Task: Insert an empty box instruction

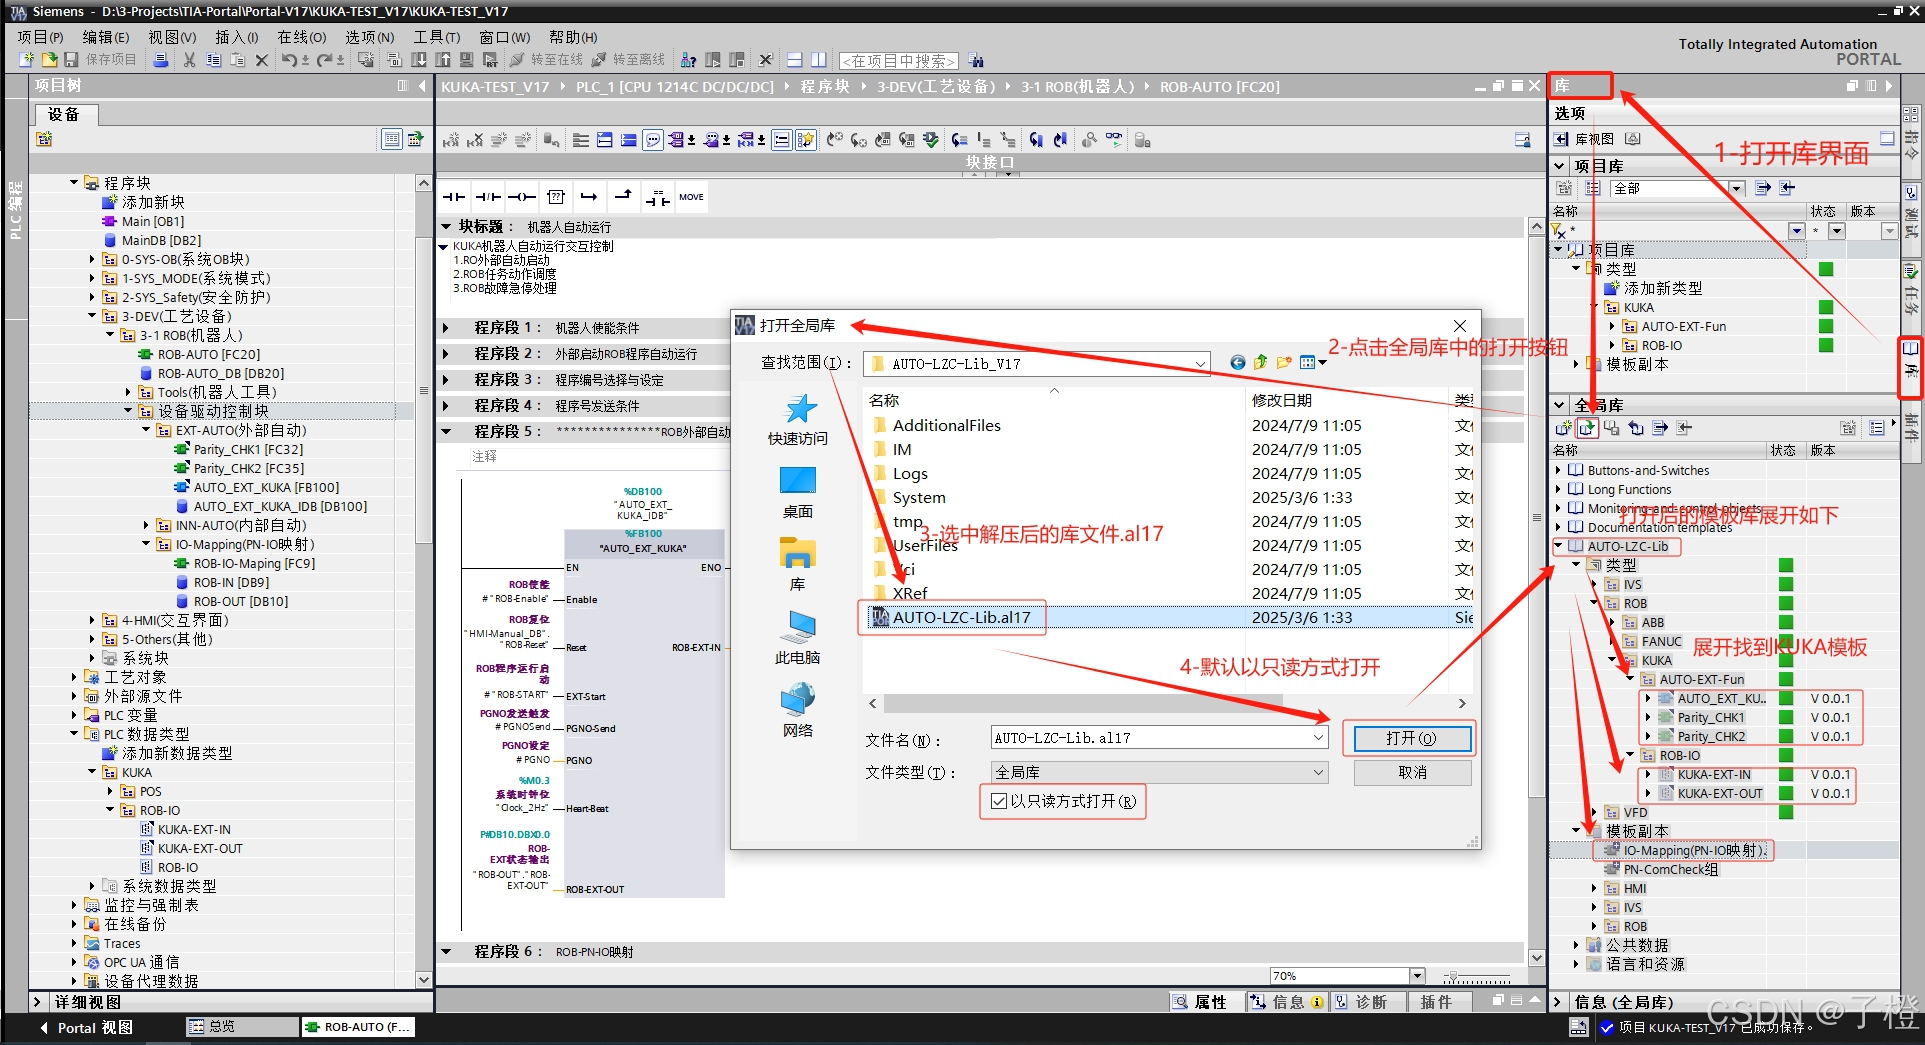Action: (556, 197)
